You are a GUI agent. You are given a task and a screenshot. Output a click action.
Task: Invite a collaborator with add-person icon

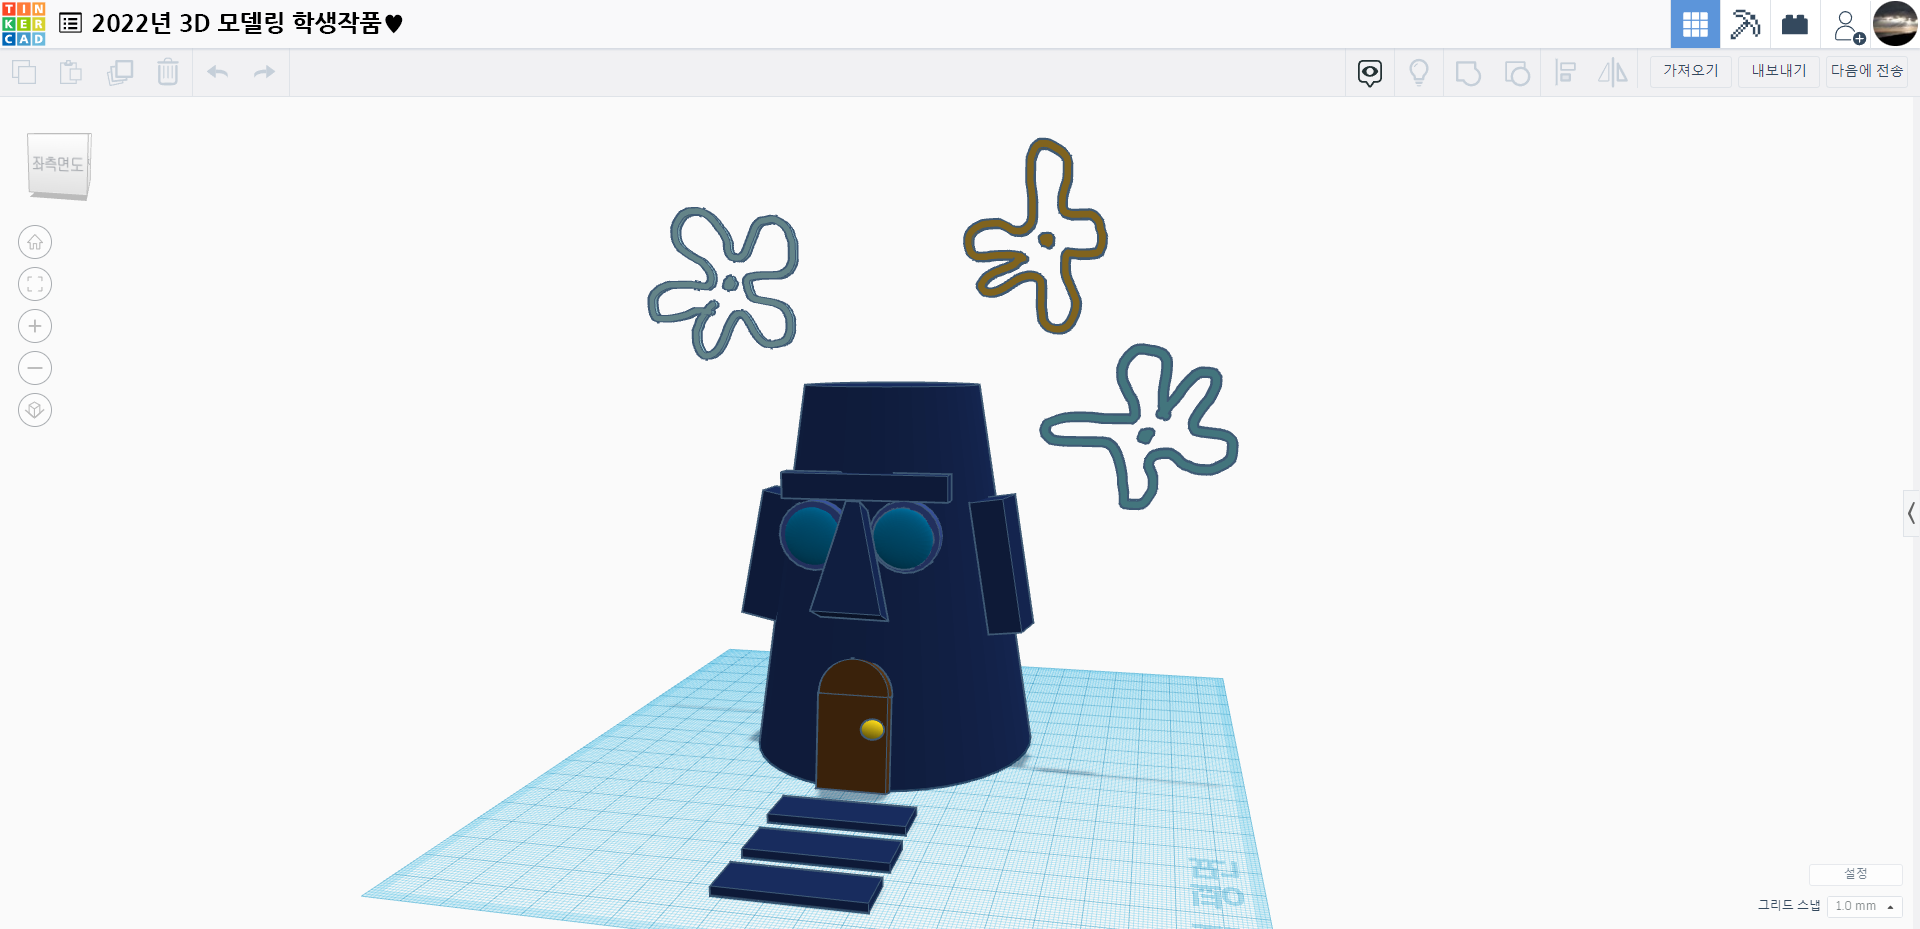tap(1848, 25)
